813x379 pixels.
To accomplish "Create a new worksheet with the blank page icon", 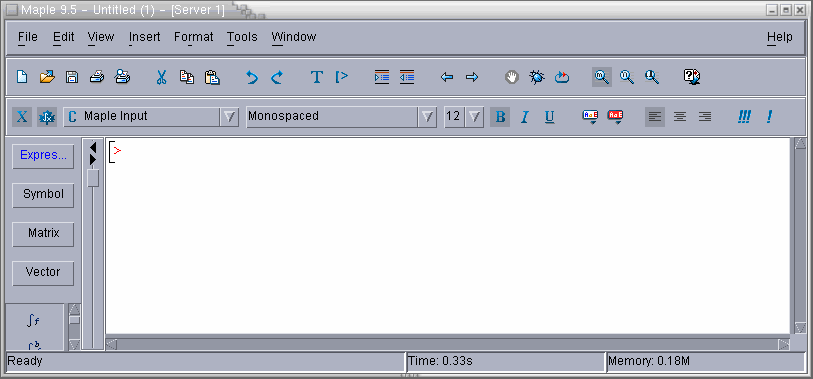I will [x=22, y=77].
